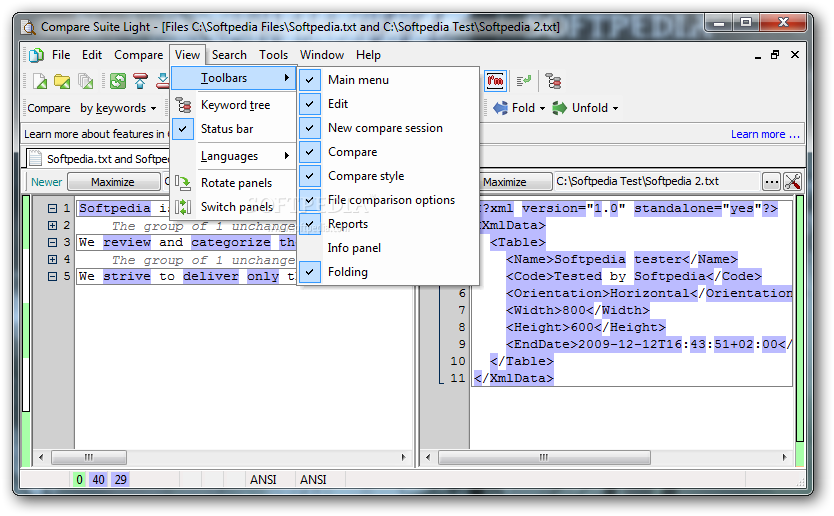Screen dimensions: 834x516
Task: Click the 29 count in status bar
Action: [121, 480]
